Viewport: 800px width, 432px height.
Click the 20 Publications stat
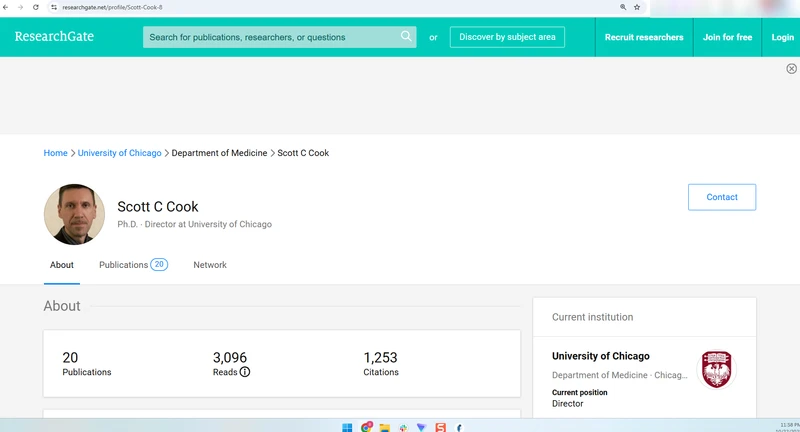87,364
